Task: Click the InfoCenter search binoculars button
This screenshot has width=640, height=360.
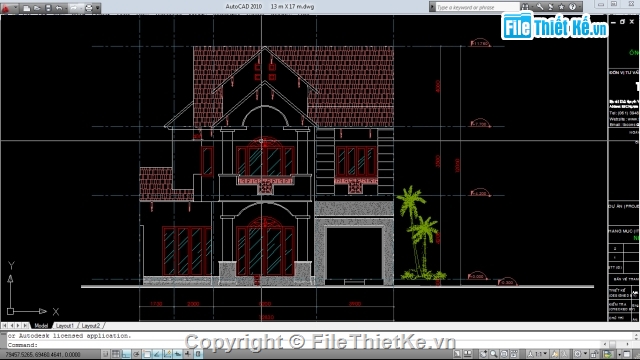Action: click(525, 7)
